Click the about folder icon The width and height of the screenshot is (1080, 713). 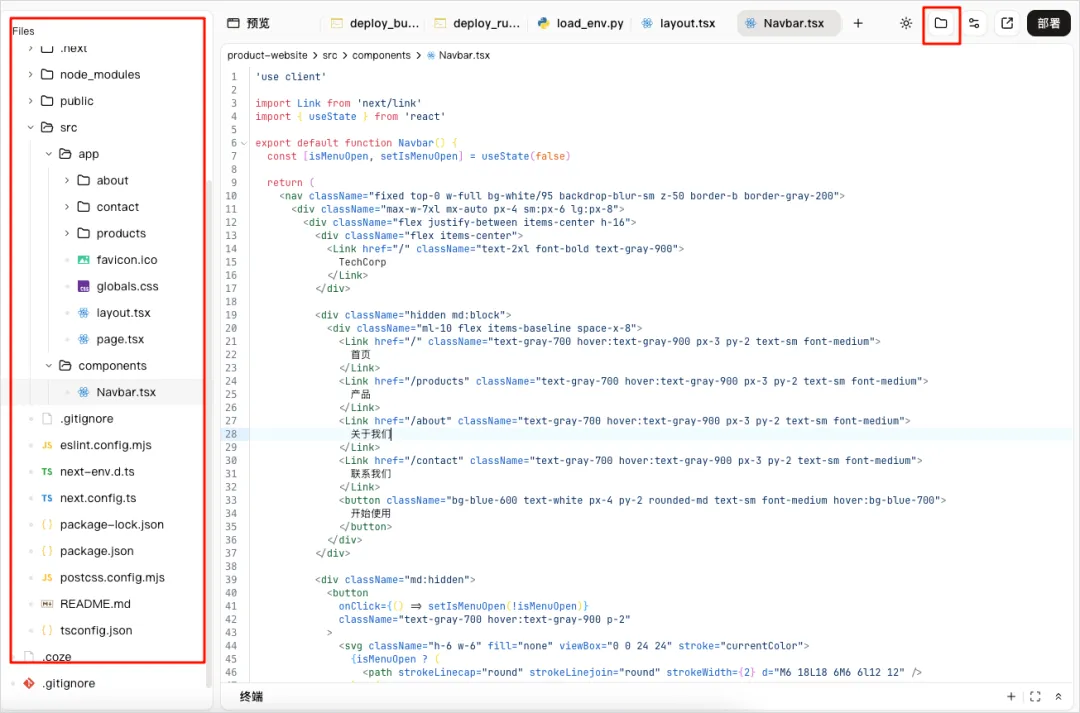coord(83,180)
